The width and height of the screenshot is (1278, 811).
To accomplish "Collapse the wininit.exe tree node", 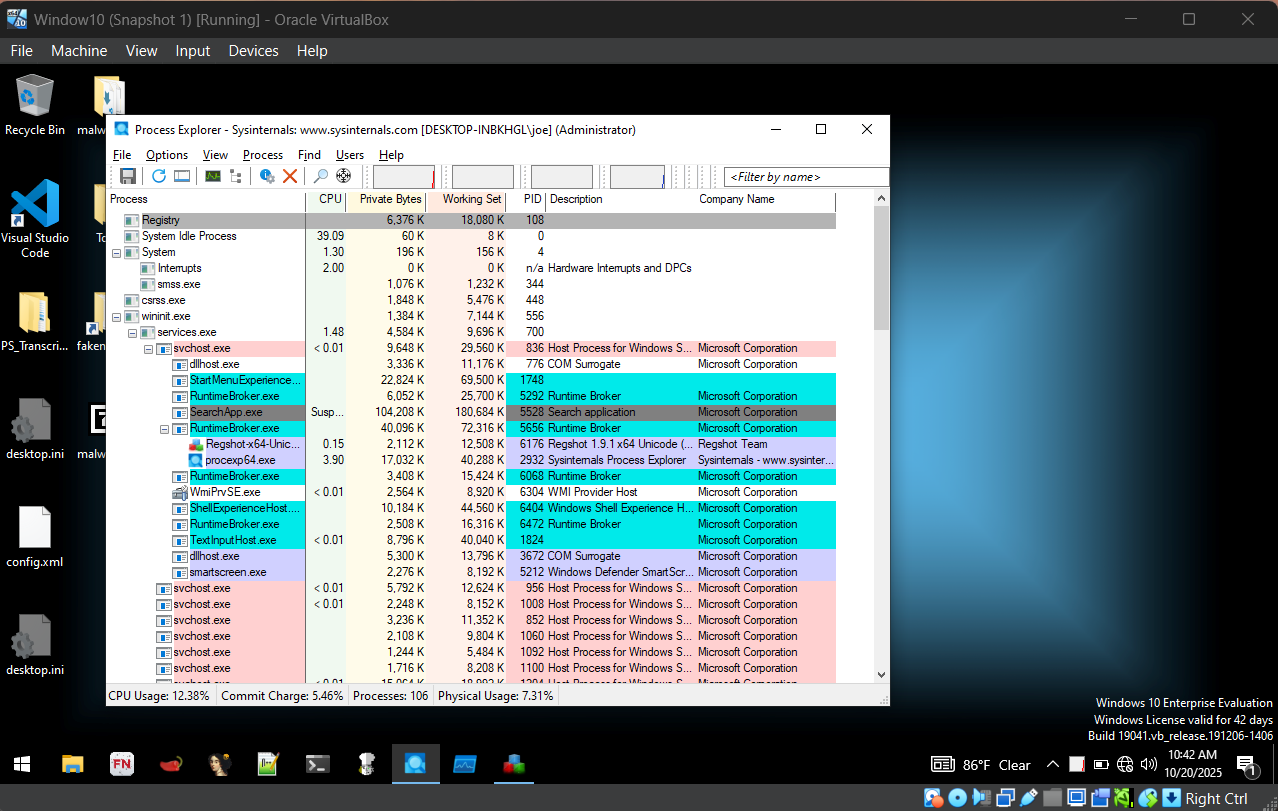I will [116, 316].
